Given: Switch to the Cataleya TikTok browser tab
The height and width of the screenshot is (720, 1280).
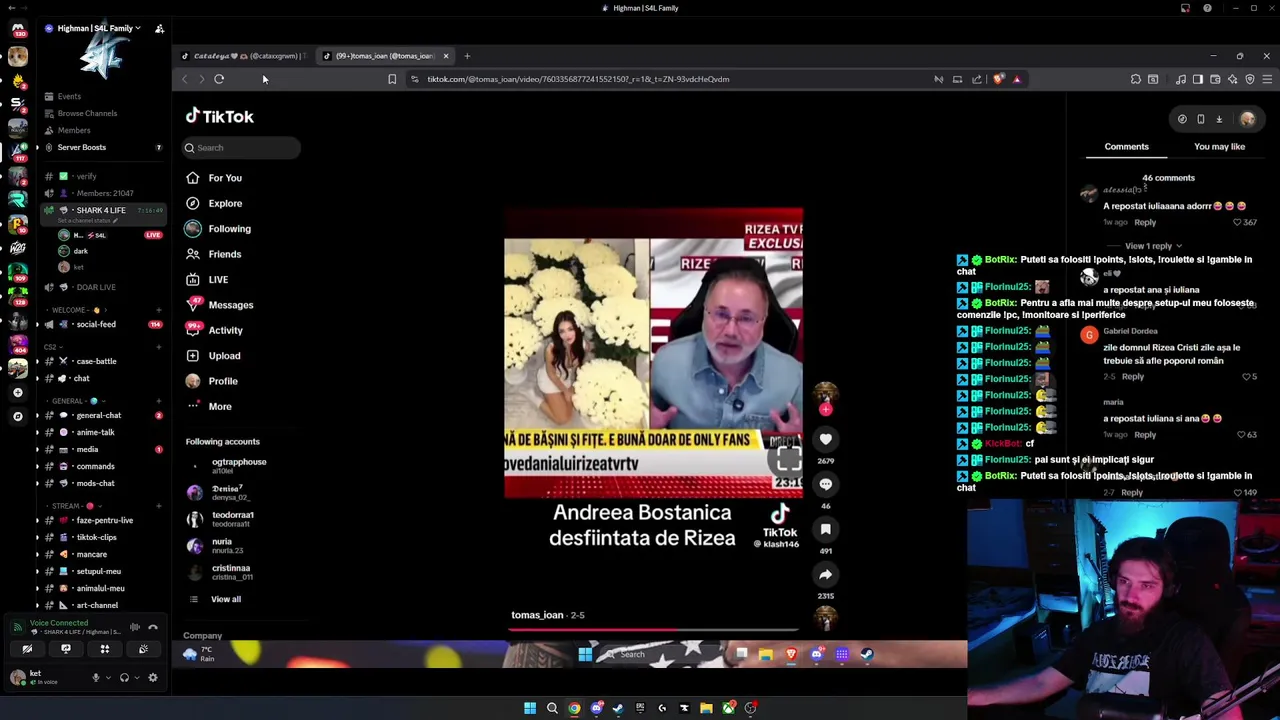Looking at the screenshot, I should coord(244,56).
